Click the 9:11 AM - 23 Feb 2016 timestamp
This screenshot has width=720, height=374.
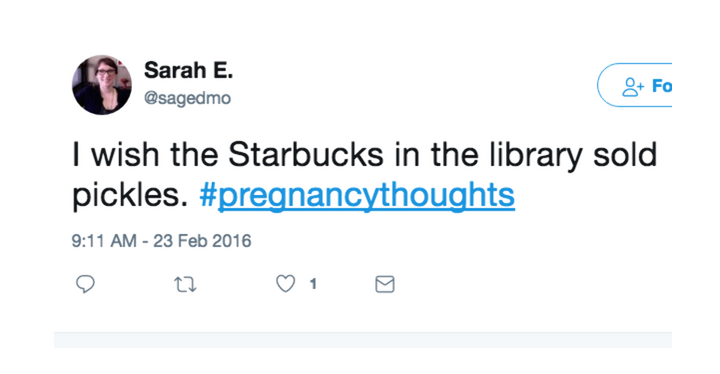[x=161, y=241]
